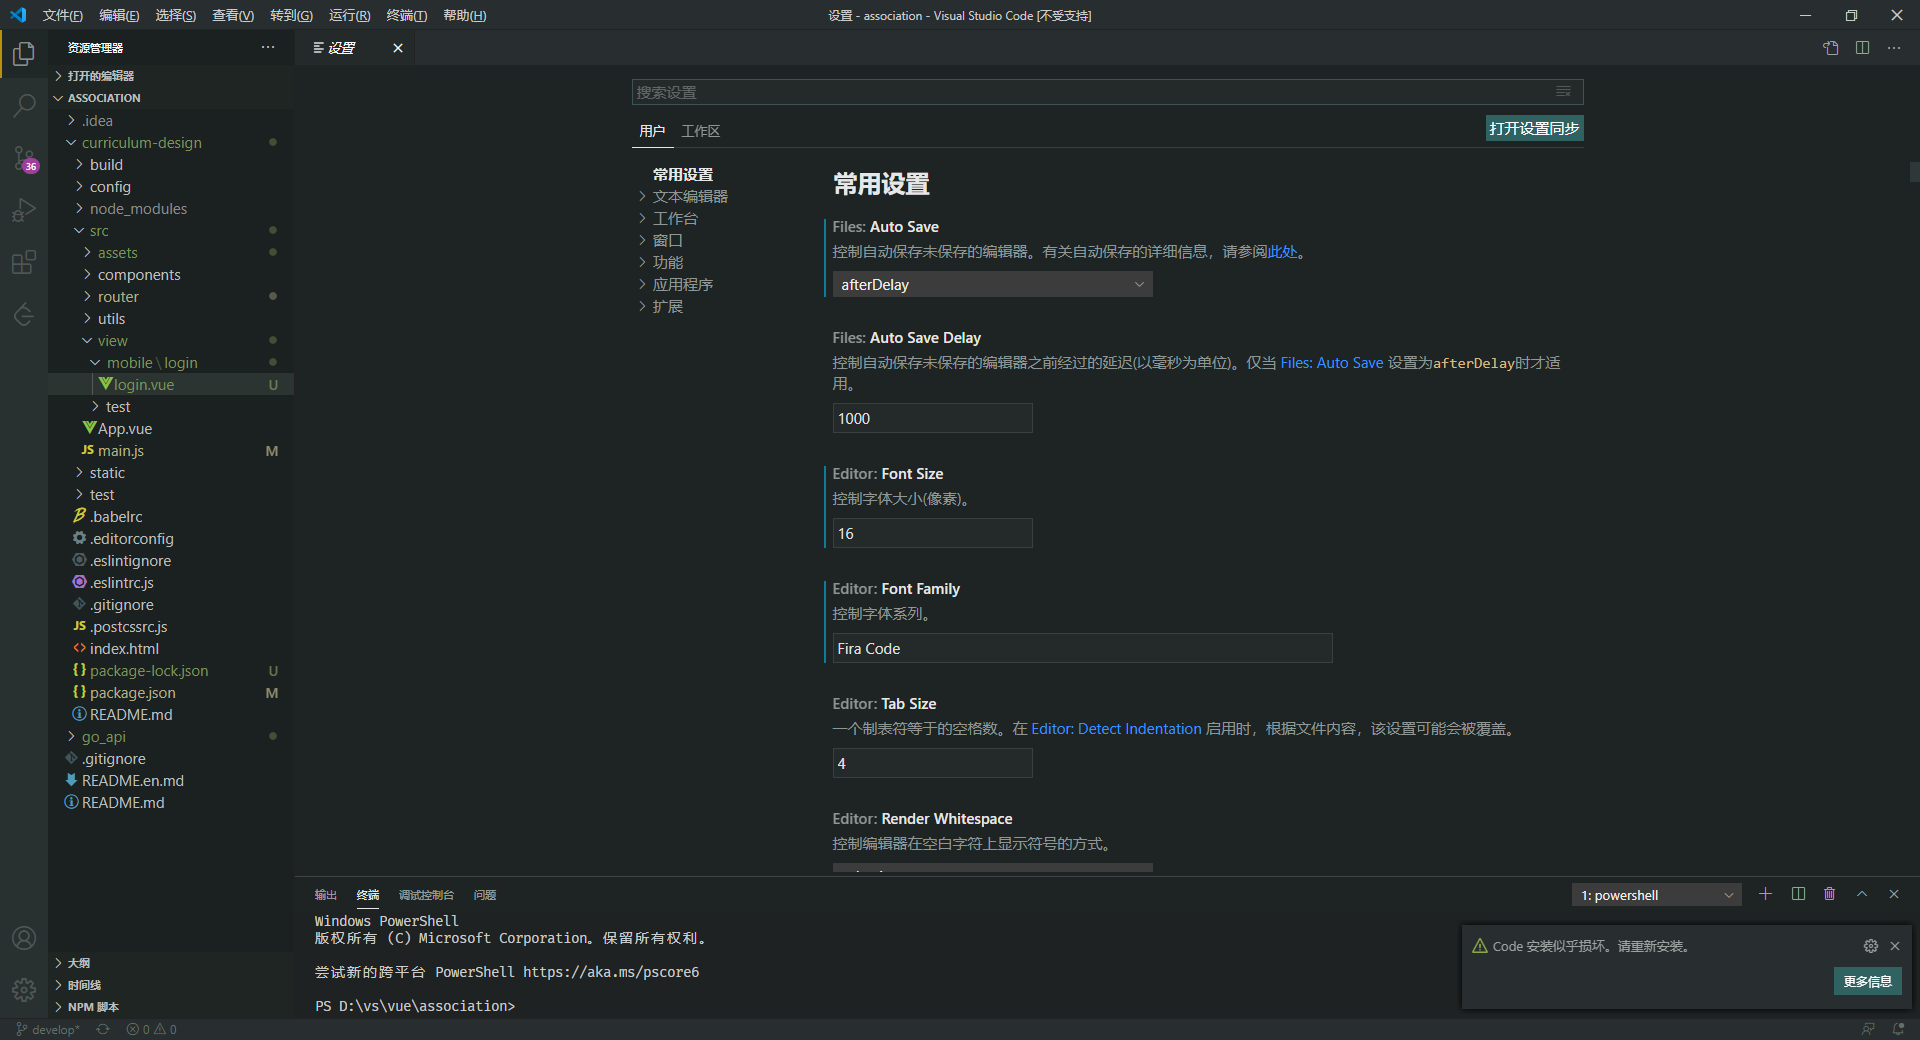Switch to the 问题 panel tab

pos(485,895)
